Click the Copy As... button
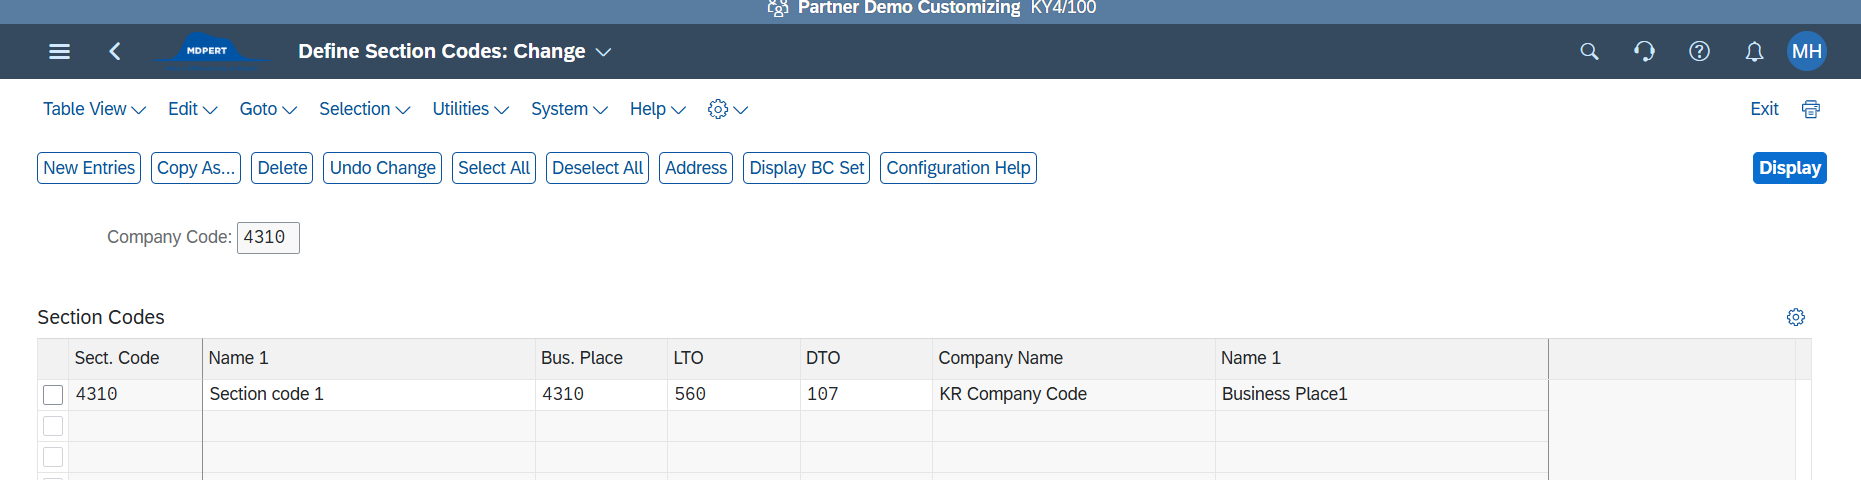The image size is (1861, 480). (x=196, y=168)
